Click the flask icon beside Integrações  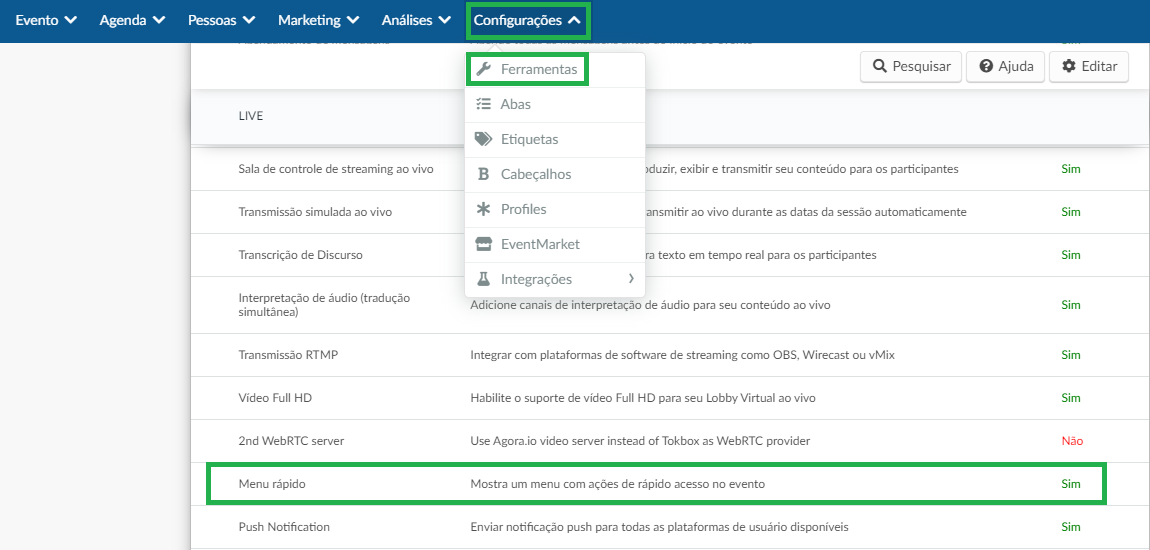click(483, 279)
